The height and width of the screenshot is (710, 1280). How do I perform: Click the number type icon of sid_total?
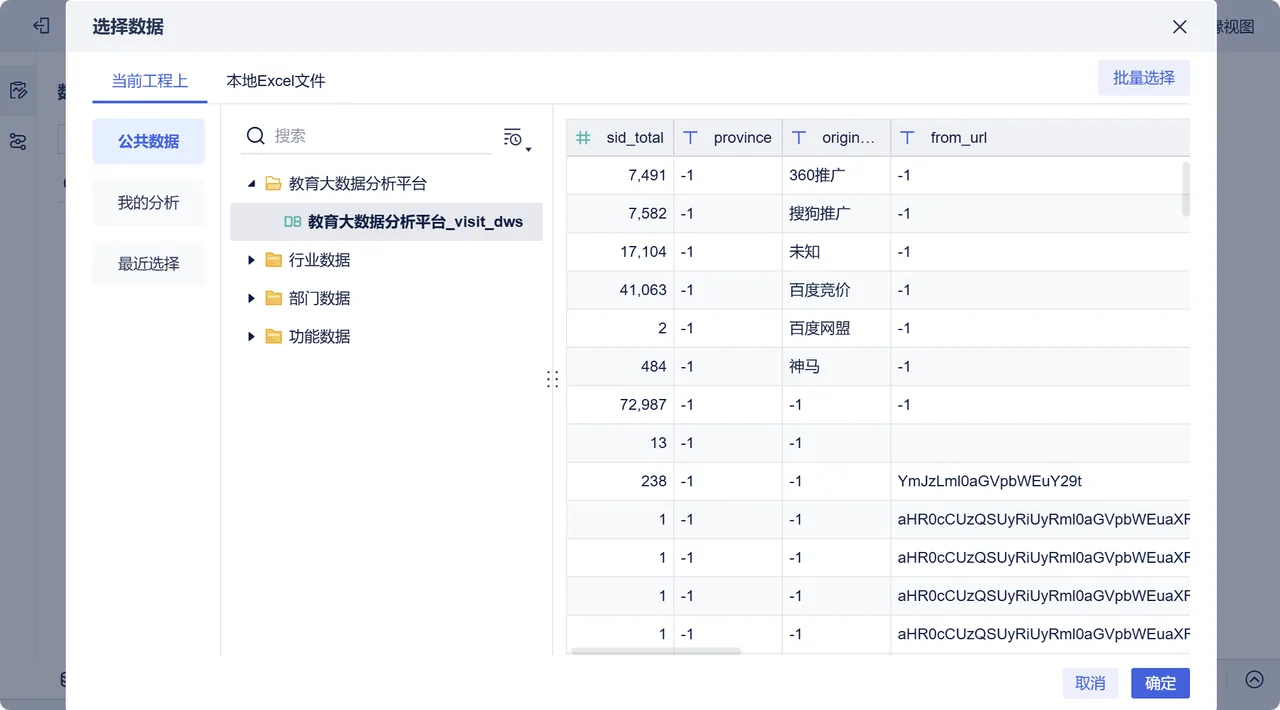coord(583,138)
